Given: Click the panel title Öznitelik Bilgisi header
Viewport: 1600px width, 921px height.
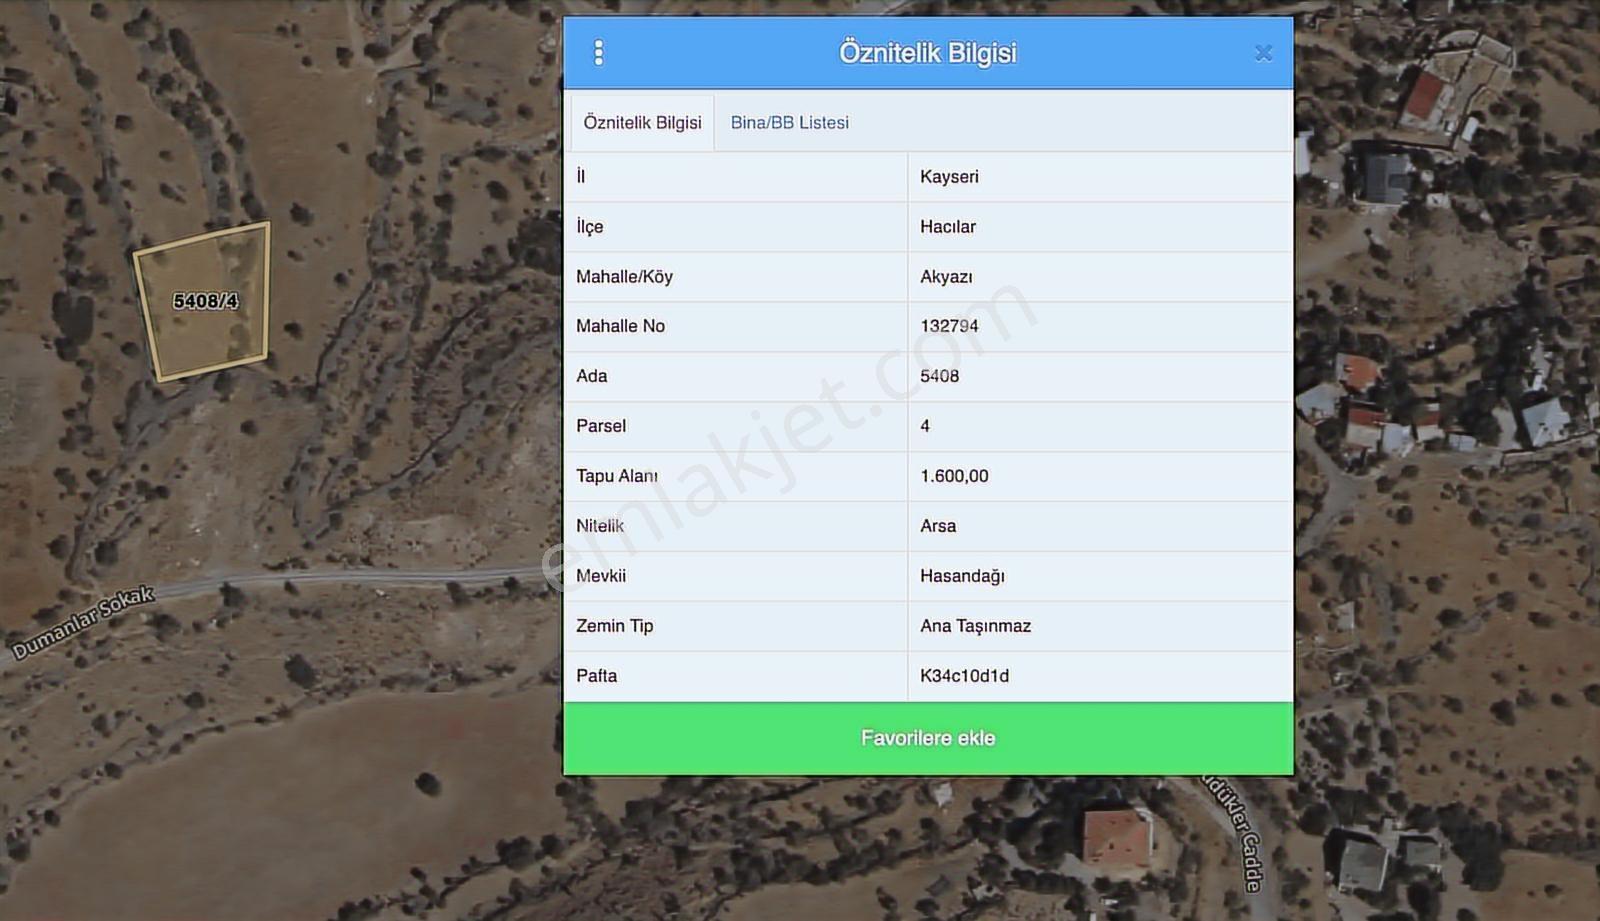Looking at the screenshot, I should (927, 53).
